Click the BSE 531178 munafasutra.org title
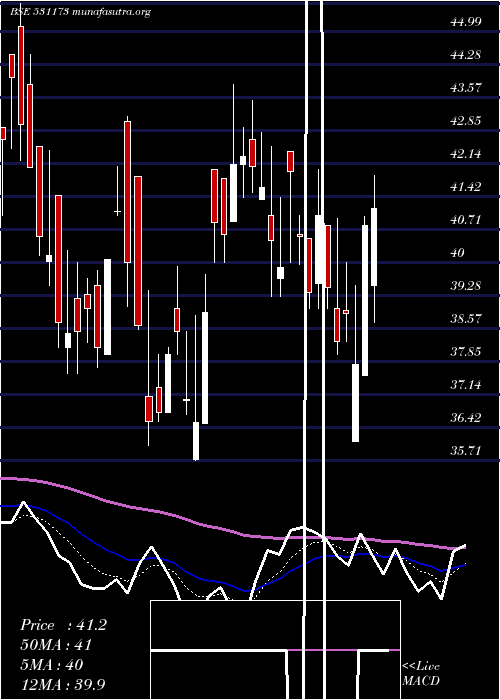This screenshot has width=500, height=700. click(80, 12)
